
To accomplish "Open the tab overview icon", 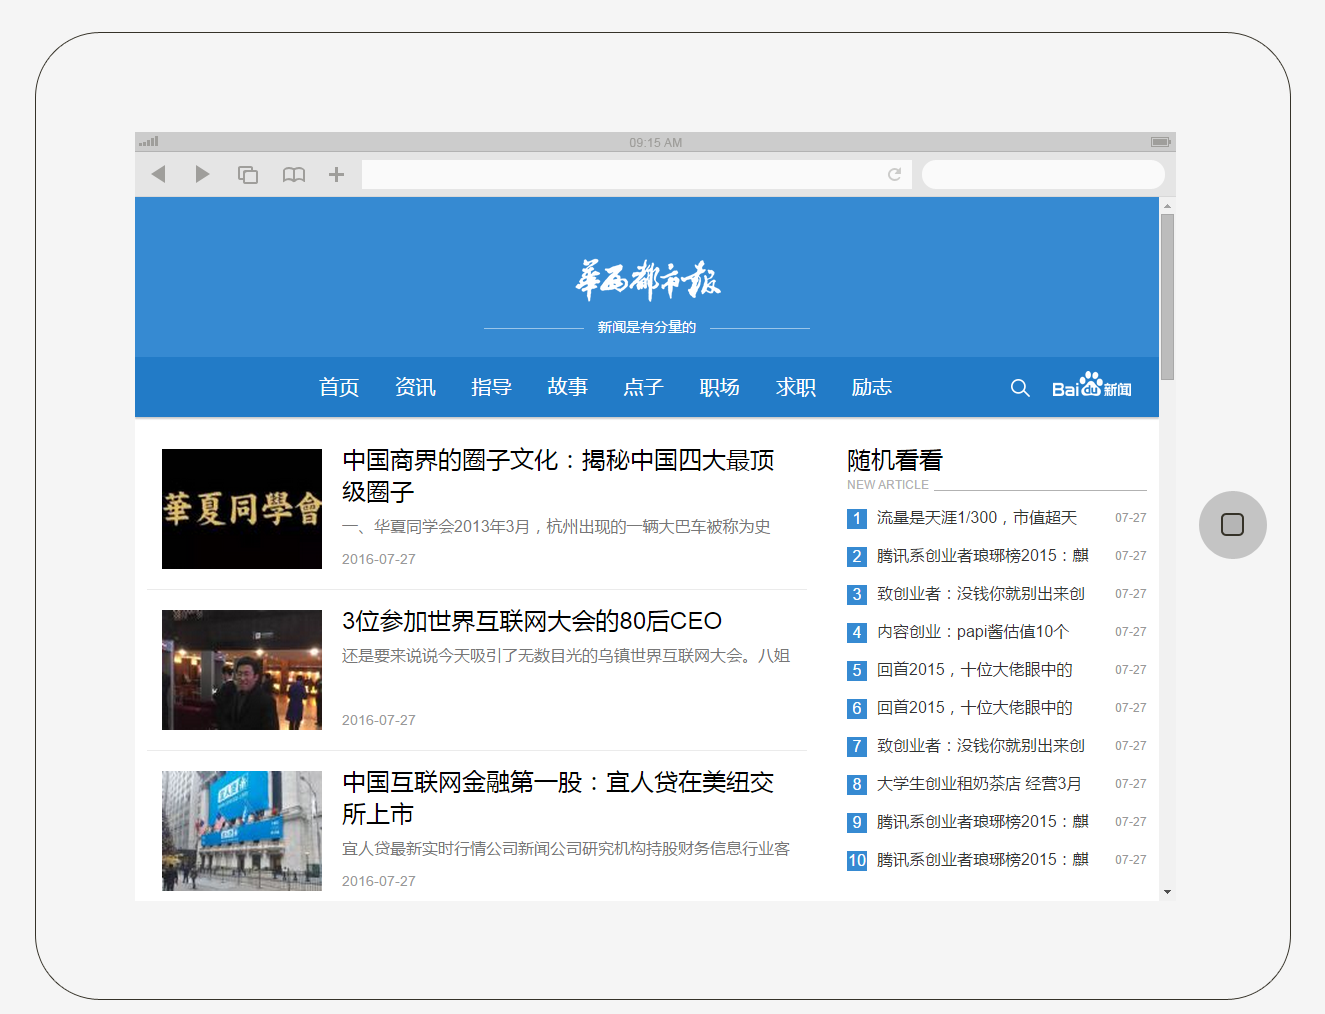I will pyautogui.click(x=248, y=174).
